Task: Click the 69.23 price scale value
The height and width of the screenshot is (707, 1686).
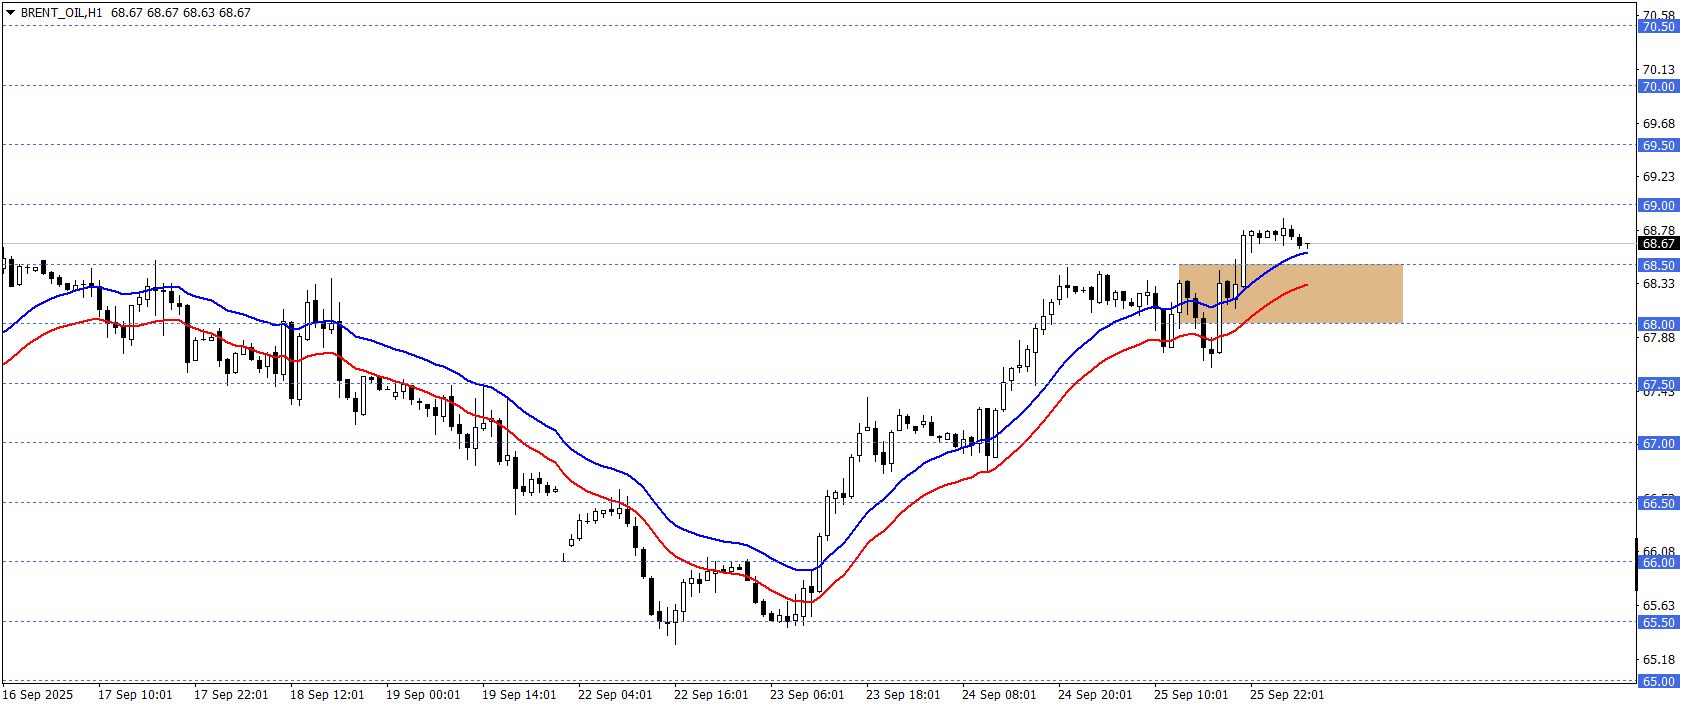Action: pos(1659,177)
